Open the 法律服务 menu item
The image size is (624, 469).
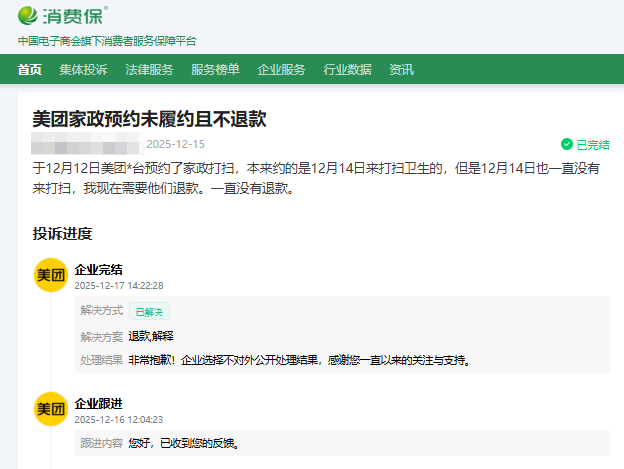pos(149,70)
